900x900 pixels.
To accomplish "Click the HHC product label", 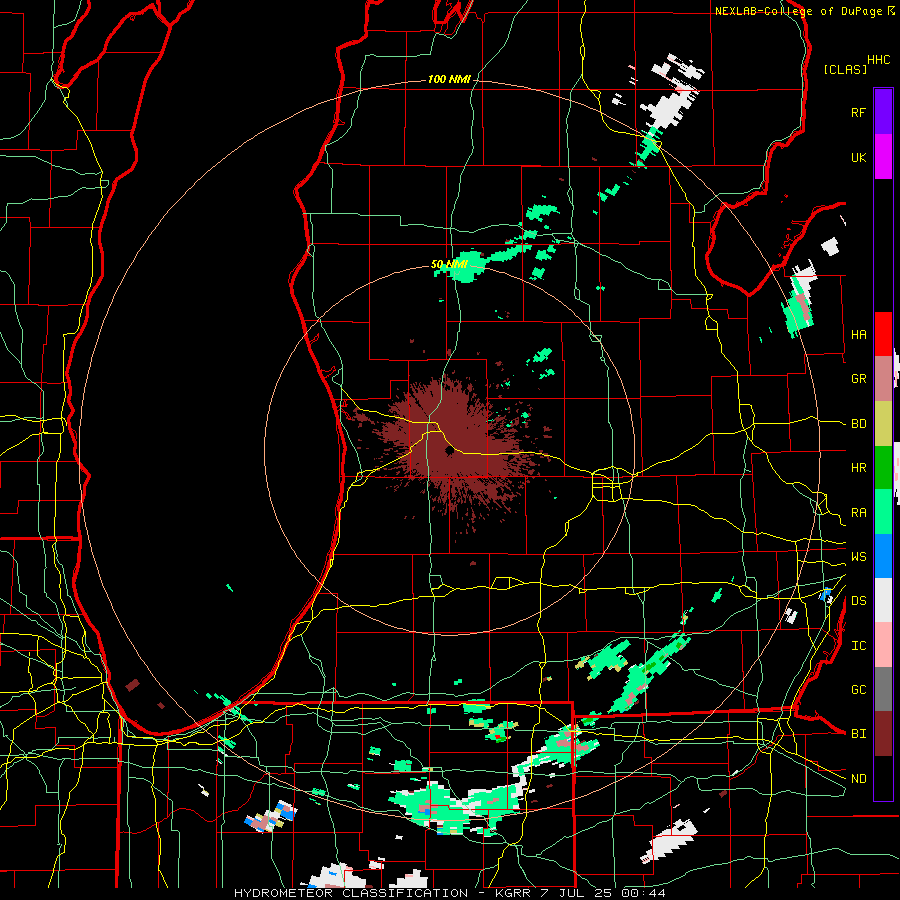I will (x=879, y=60).
